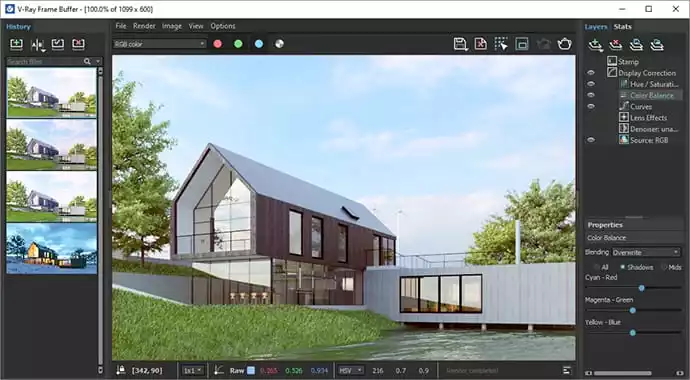This screenshot has height=380, width=690.
Task: Save layer tree preset
Action: (x=636, y=45)
